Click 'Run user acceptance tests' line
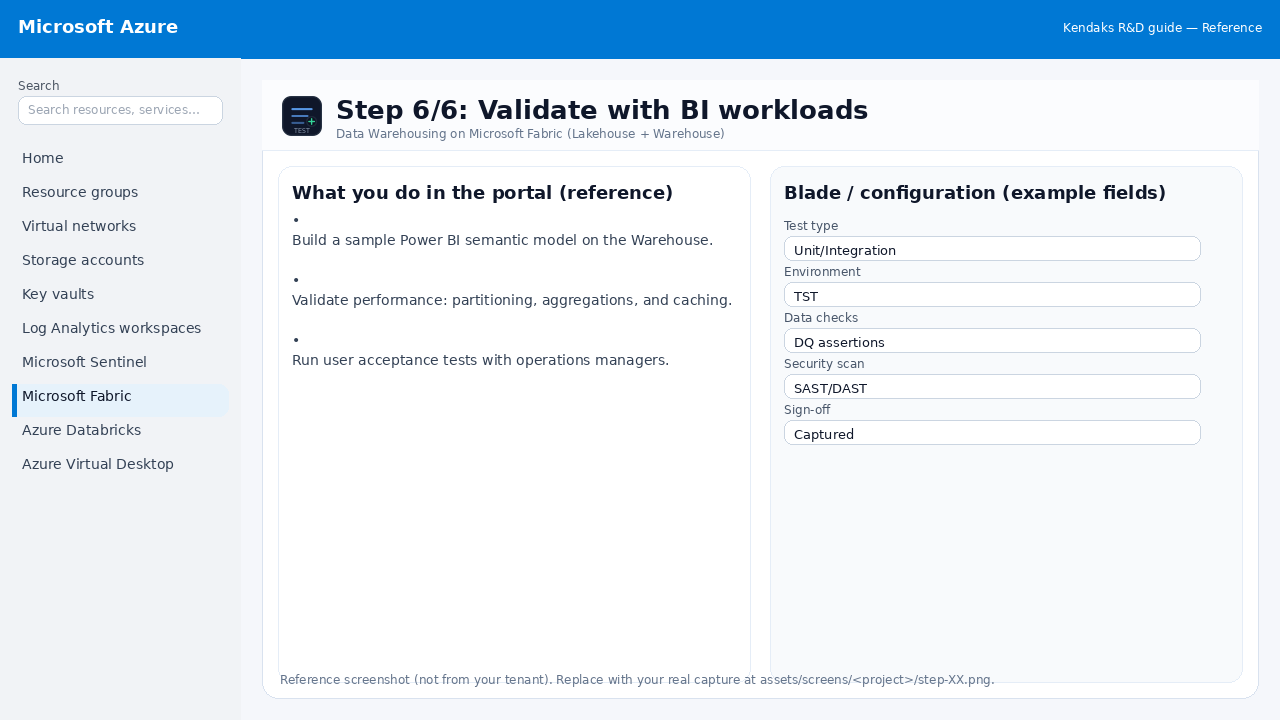This screenshot has height=720, width=1280. coord(480,360)
